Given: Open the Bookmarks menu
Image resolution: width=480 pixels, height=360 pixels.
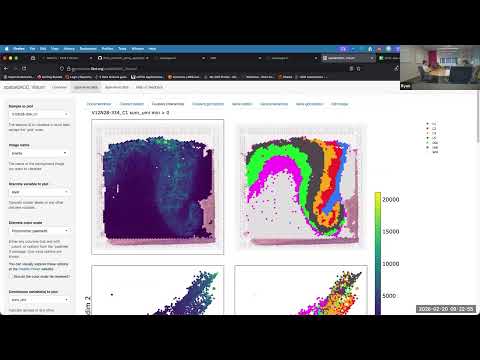Looking at the screenshot, I should 88,49.
